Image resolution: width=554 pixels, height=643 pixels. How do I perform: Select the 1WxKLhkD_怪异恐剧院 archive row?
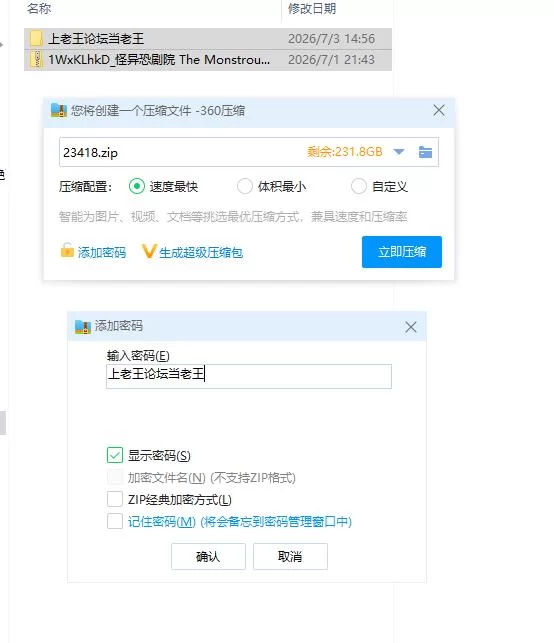tap(208, 60)
